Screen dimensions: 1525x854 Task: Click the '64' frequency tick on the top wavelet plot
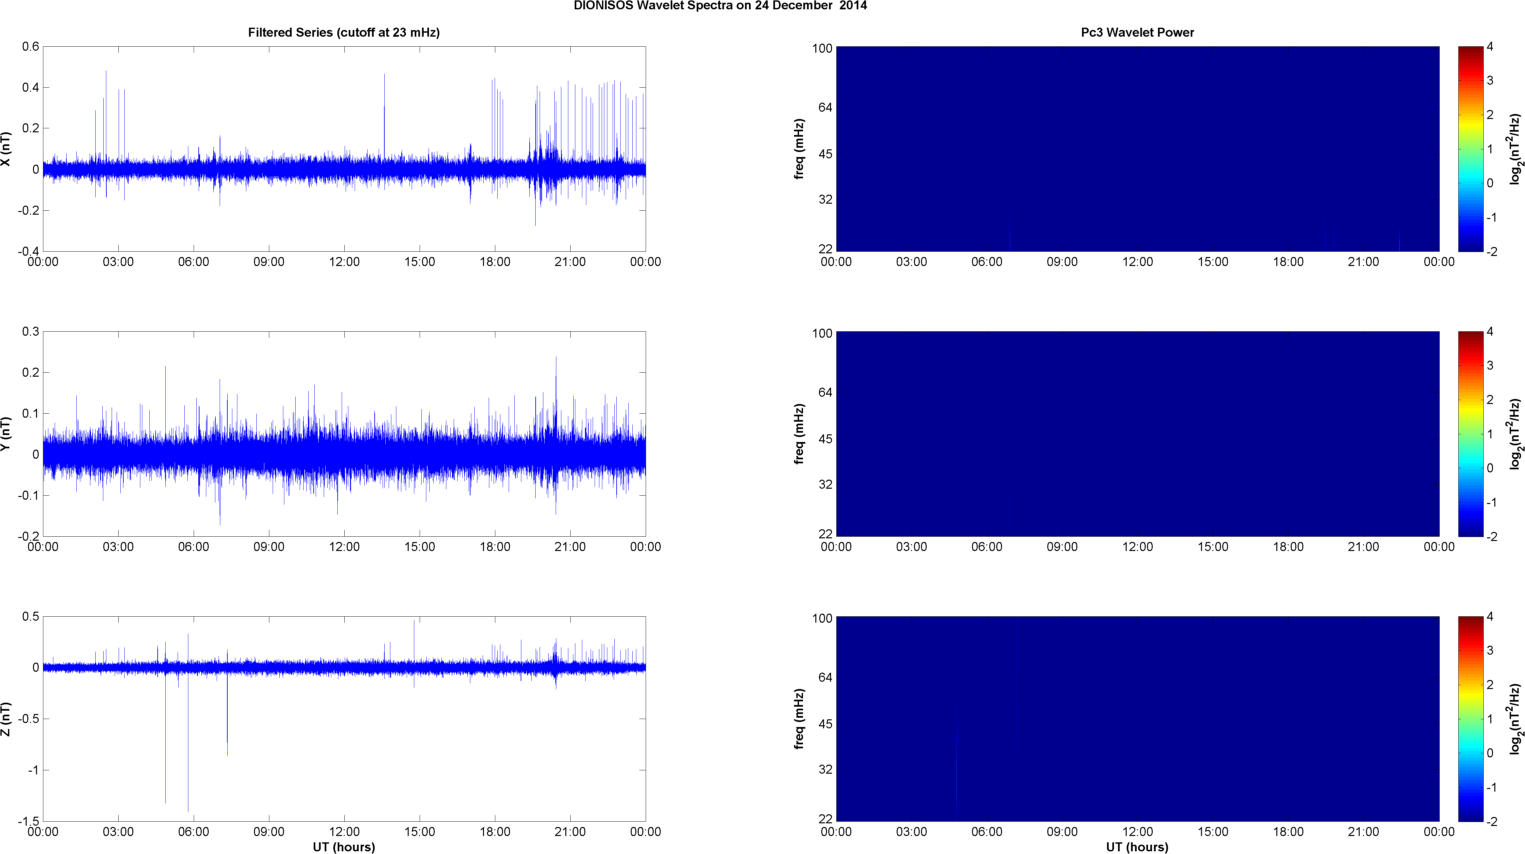tap(825, 108)
